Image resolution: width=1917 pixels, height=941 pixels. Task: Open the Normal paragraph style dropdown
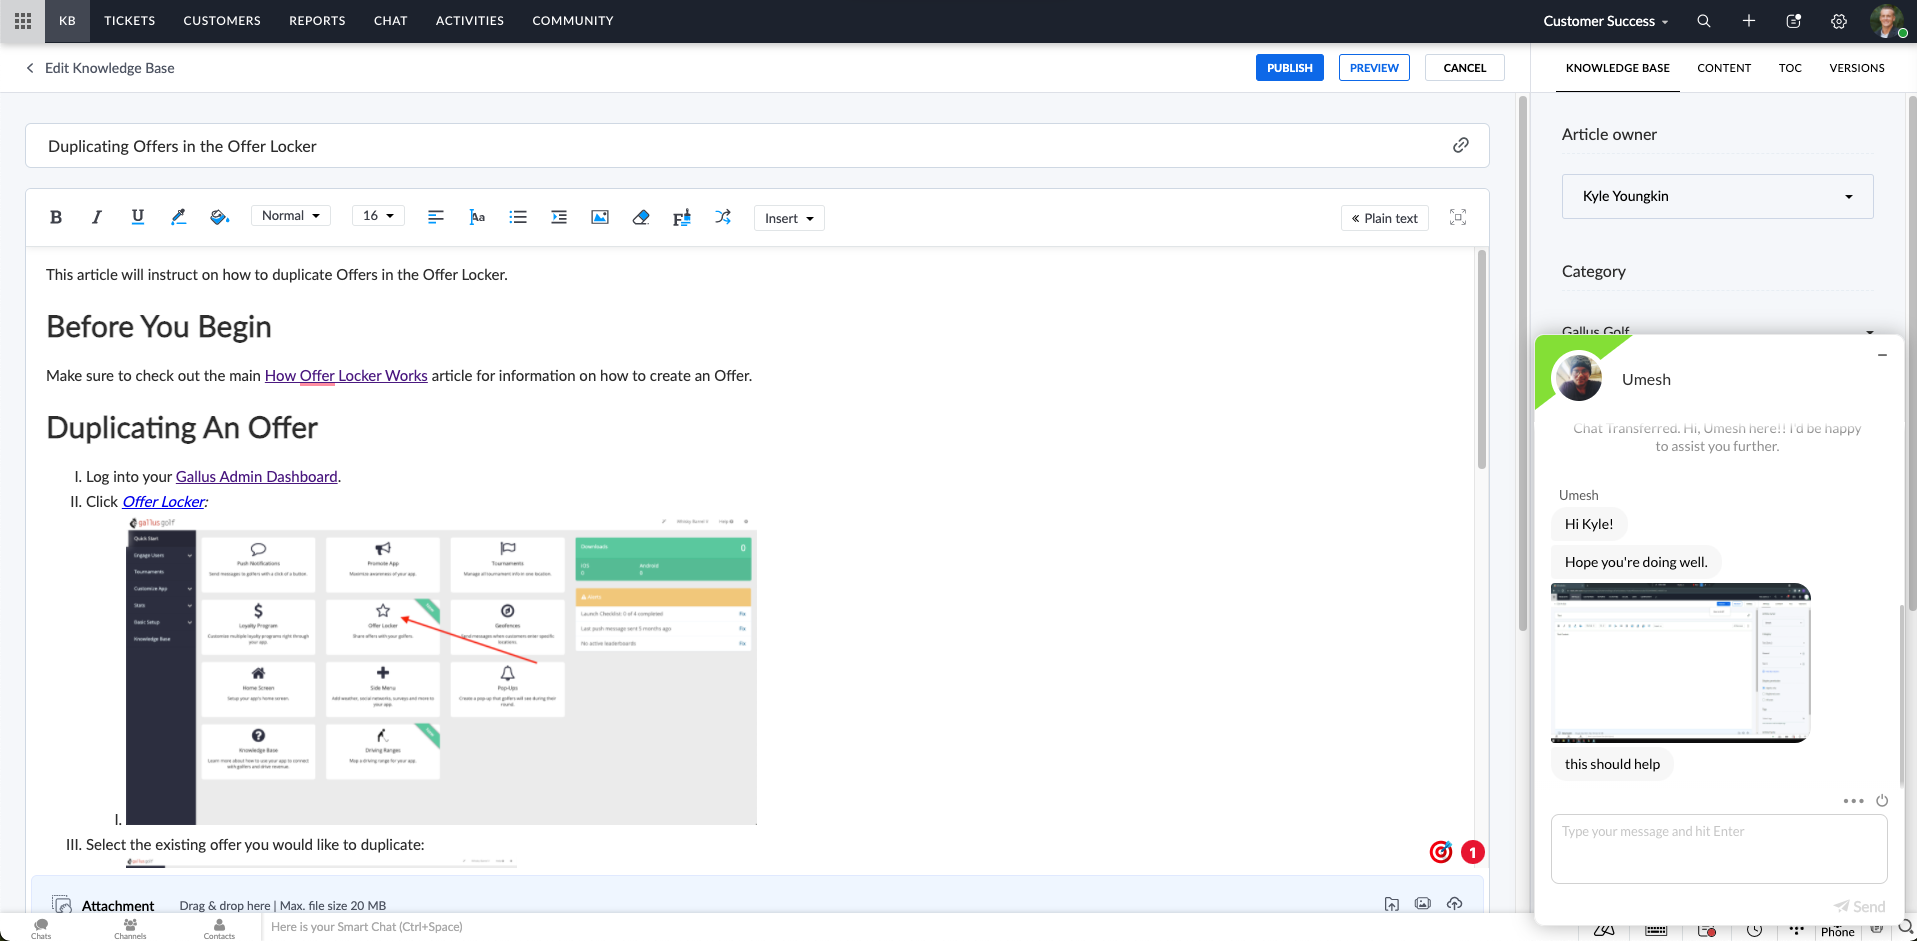click(x=291, y=216)
